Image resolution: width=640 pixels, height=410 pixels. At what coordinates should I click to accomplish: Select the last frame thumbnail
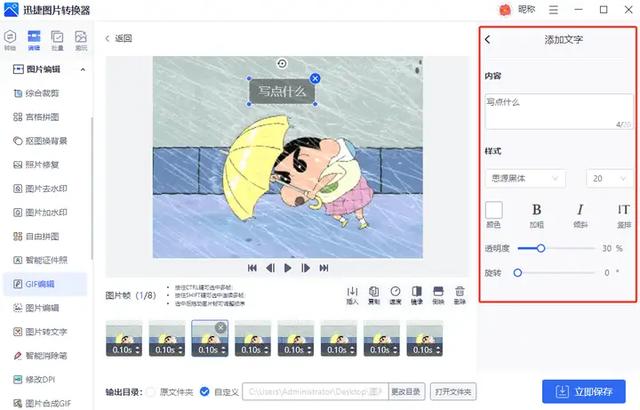click(x=424, y=338)
